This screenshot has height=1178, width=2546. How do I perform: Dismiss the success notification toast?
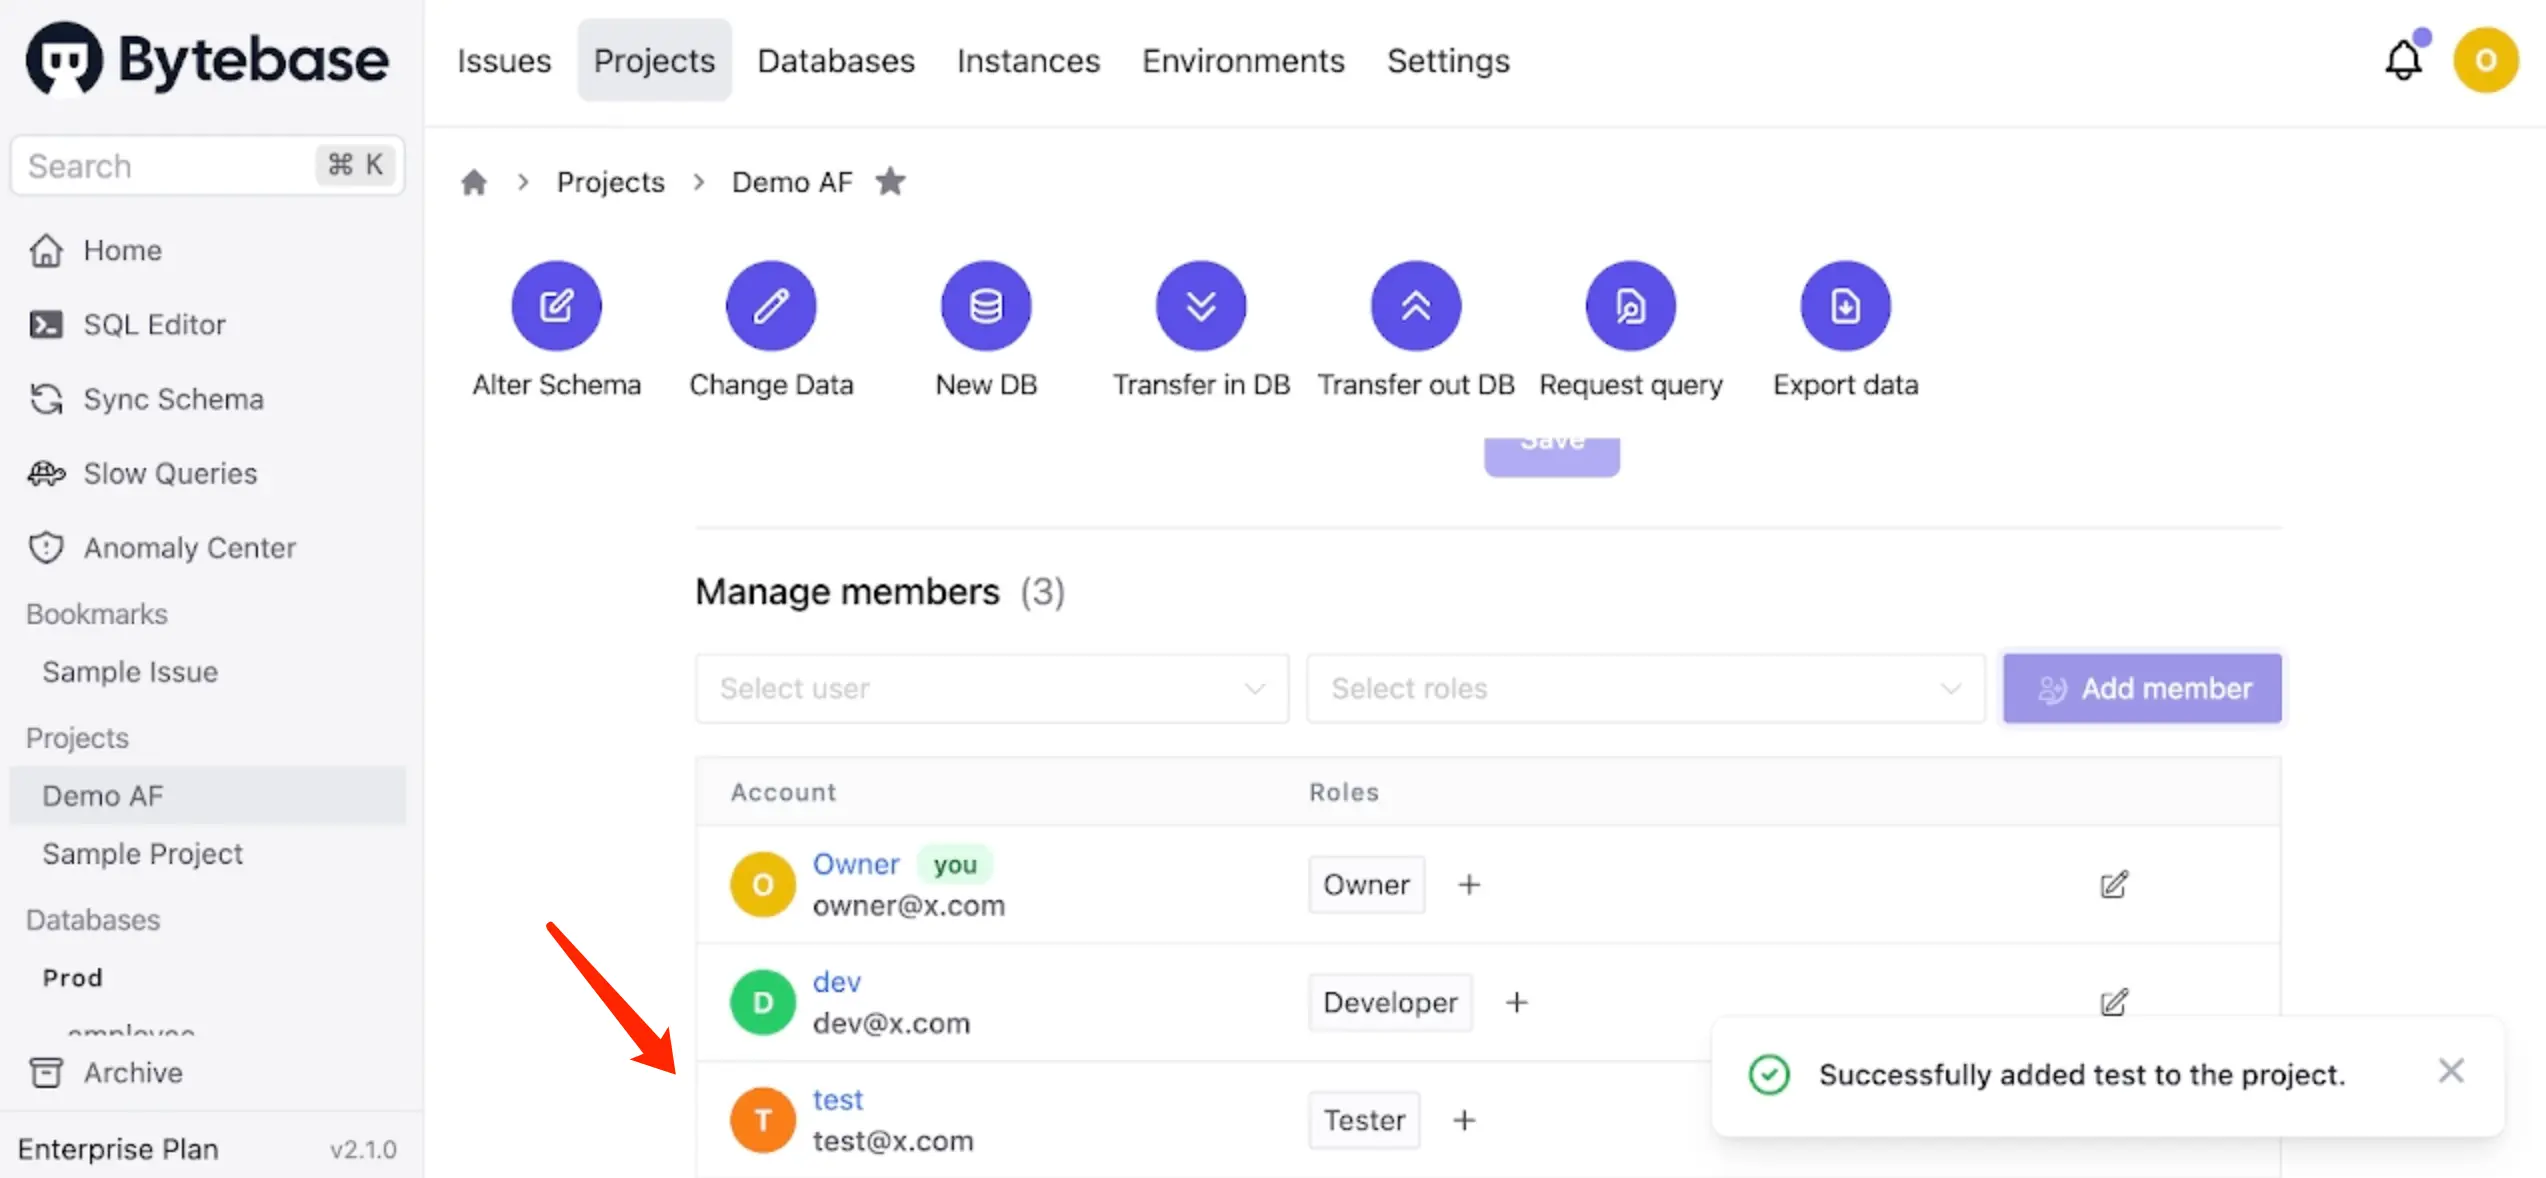tap(2451, 1071)
